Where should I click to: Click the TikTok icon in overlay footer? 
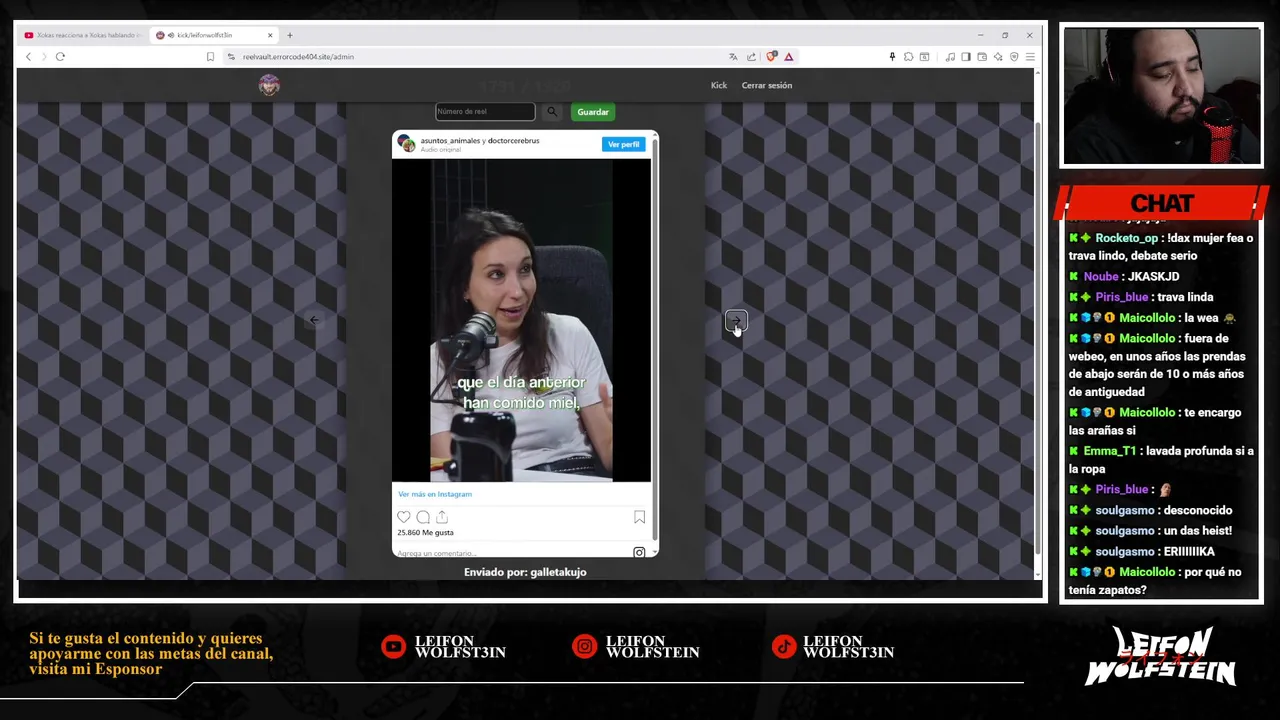pyautogui.click(x=783, y=647)
